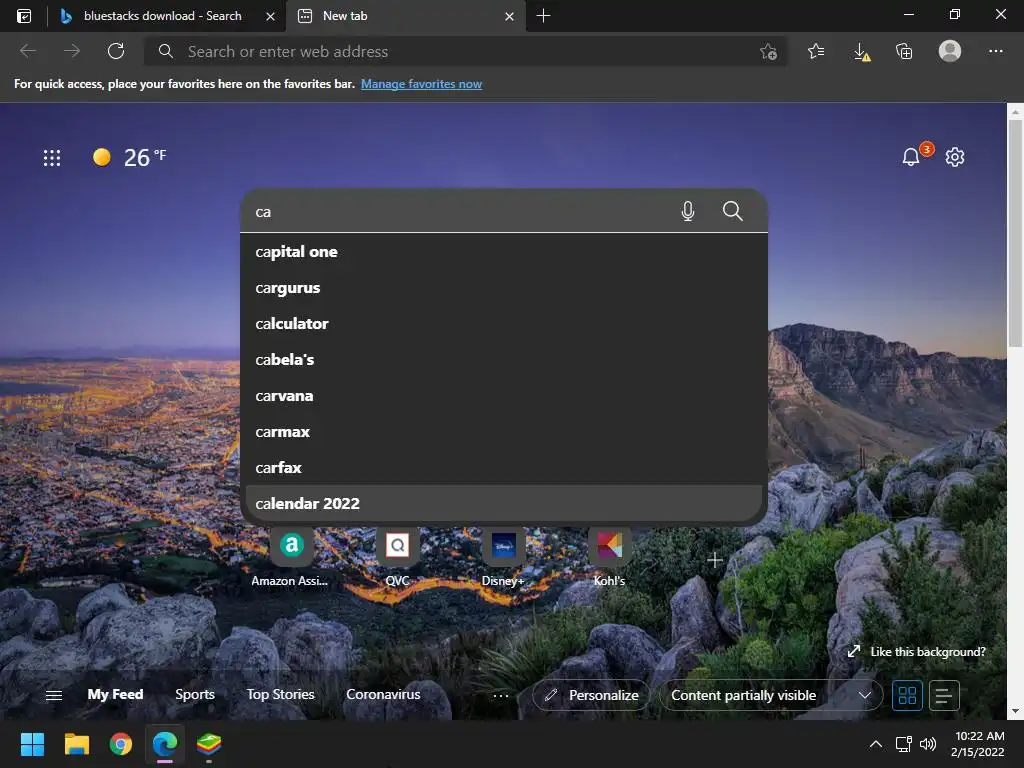
Task: Click the page vertical scrollbar thumb
Action: coord(1015,235)
